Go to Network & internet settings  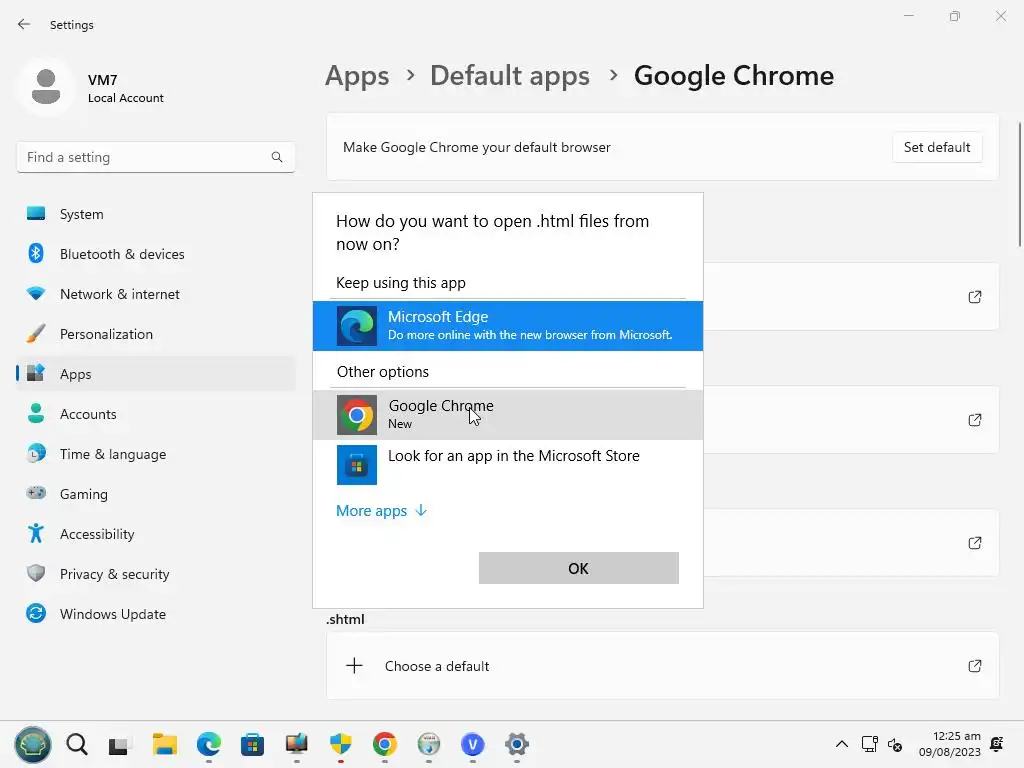coord(120,294)
